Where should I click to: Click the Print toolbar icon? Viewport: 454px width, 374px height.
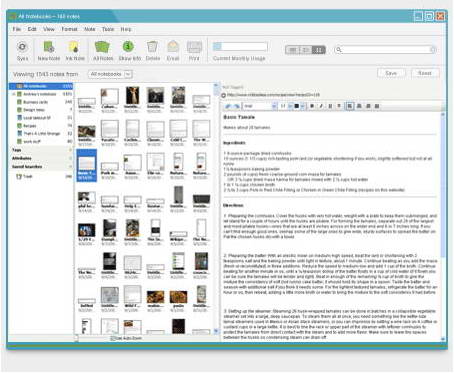point(194,47)
